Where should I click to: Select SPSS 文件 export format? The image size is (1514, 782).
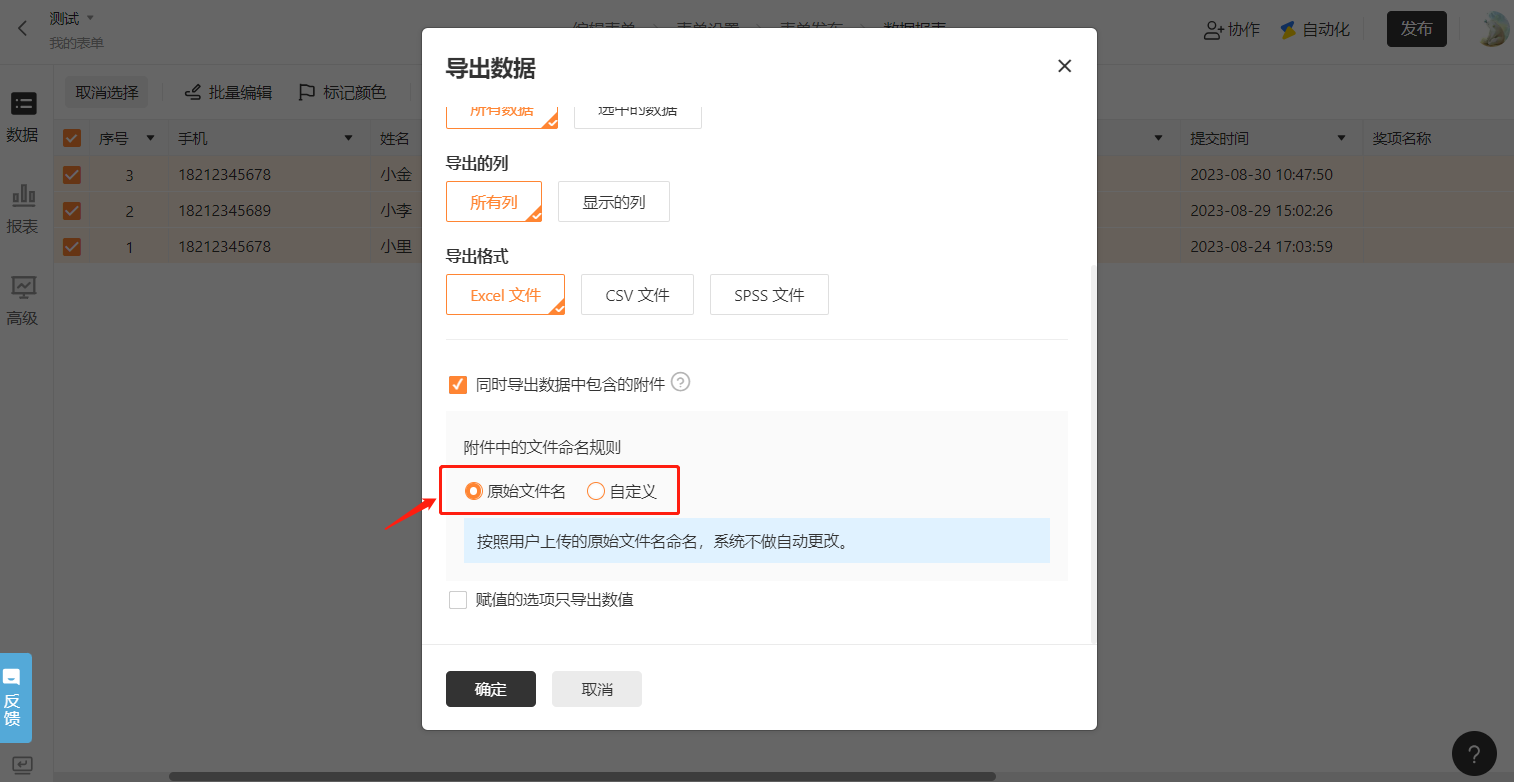click(x=769, y=295)
